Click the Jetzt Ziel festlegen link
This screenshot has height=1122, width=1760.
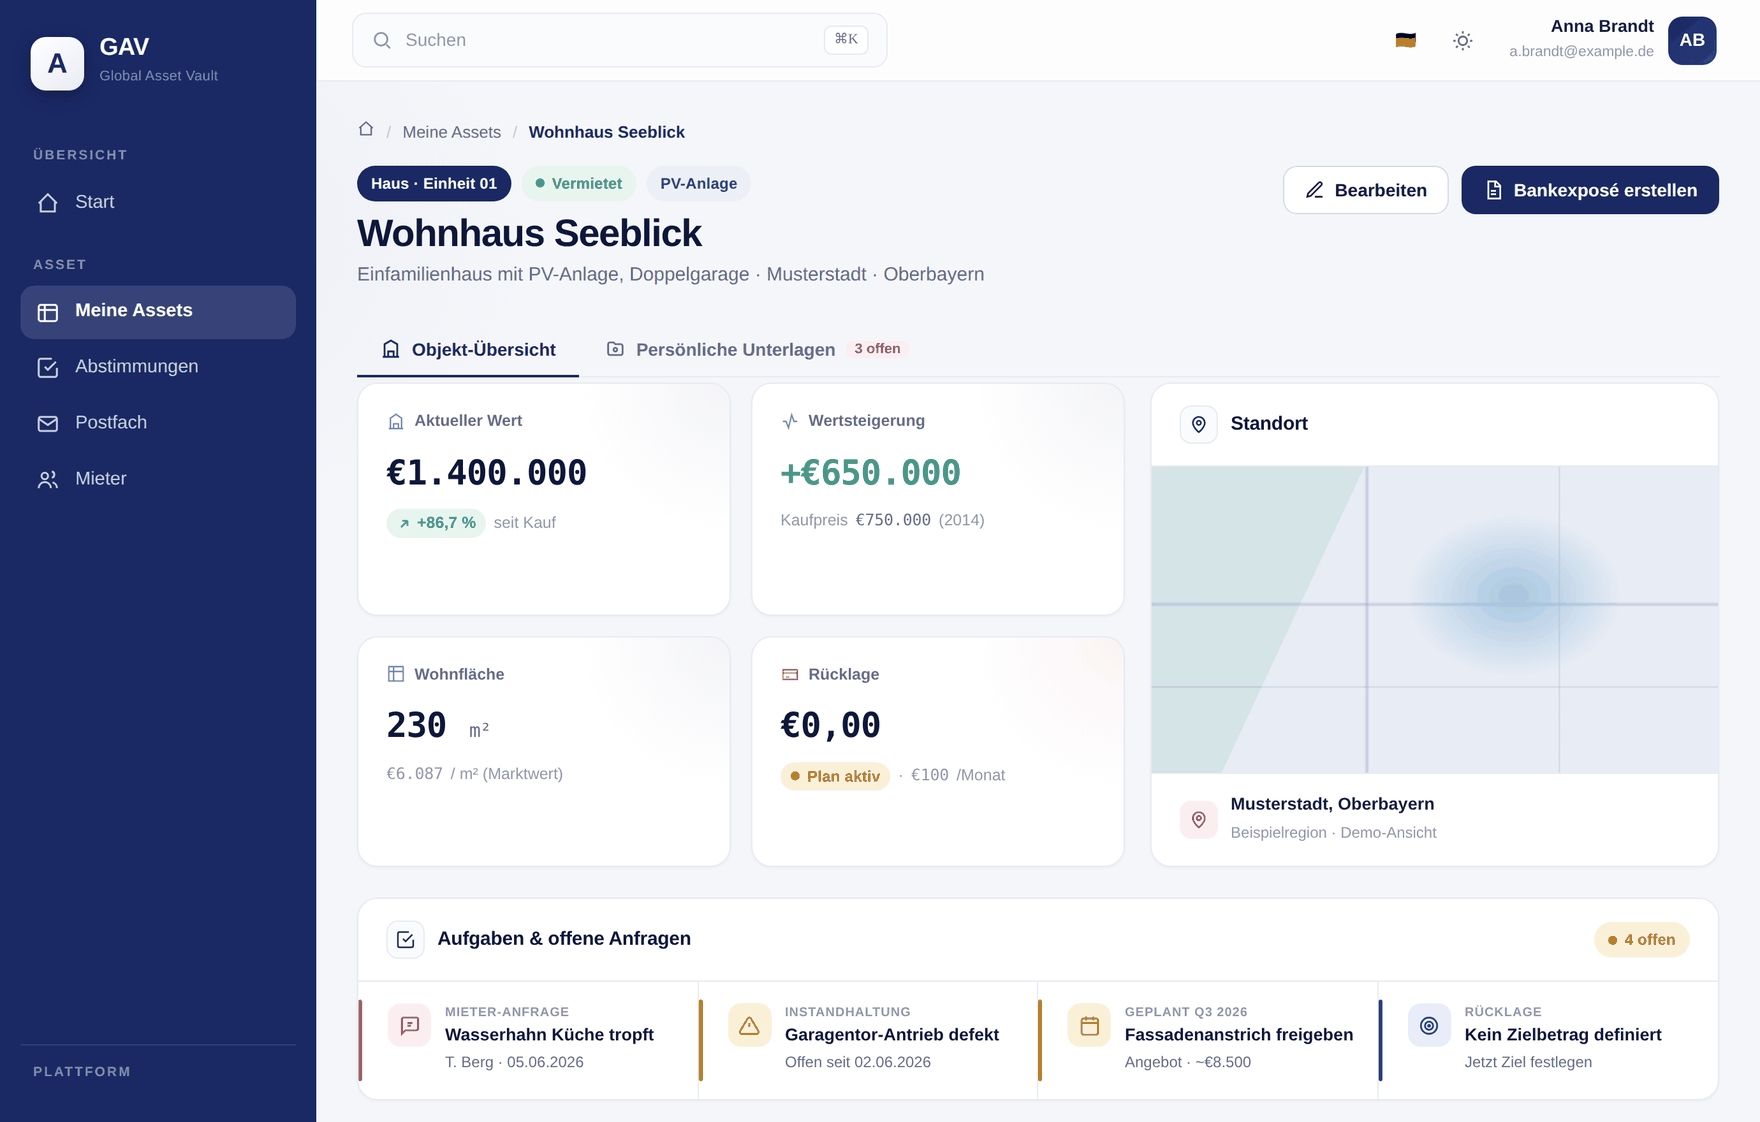coord(1528,1062)
